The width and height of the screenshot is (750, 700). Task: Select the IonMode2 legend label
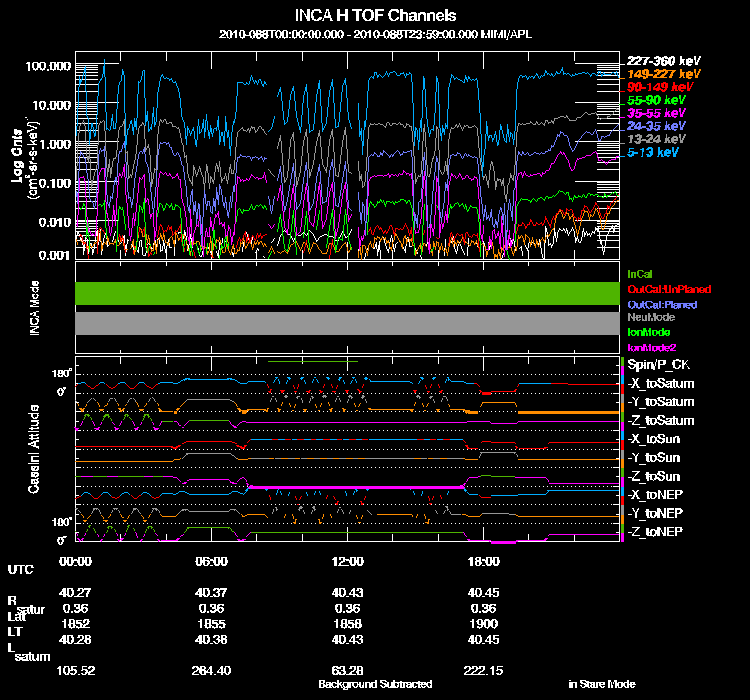pyautogui.click(x=652, y=348)
